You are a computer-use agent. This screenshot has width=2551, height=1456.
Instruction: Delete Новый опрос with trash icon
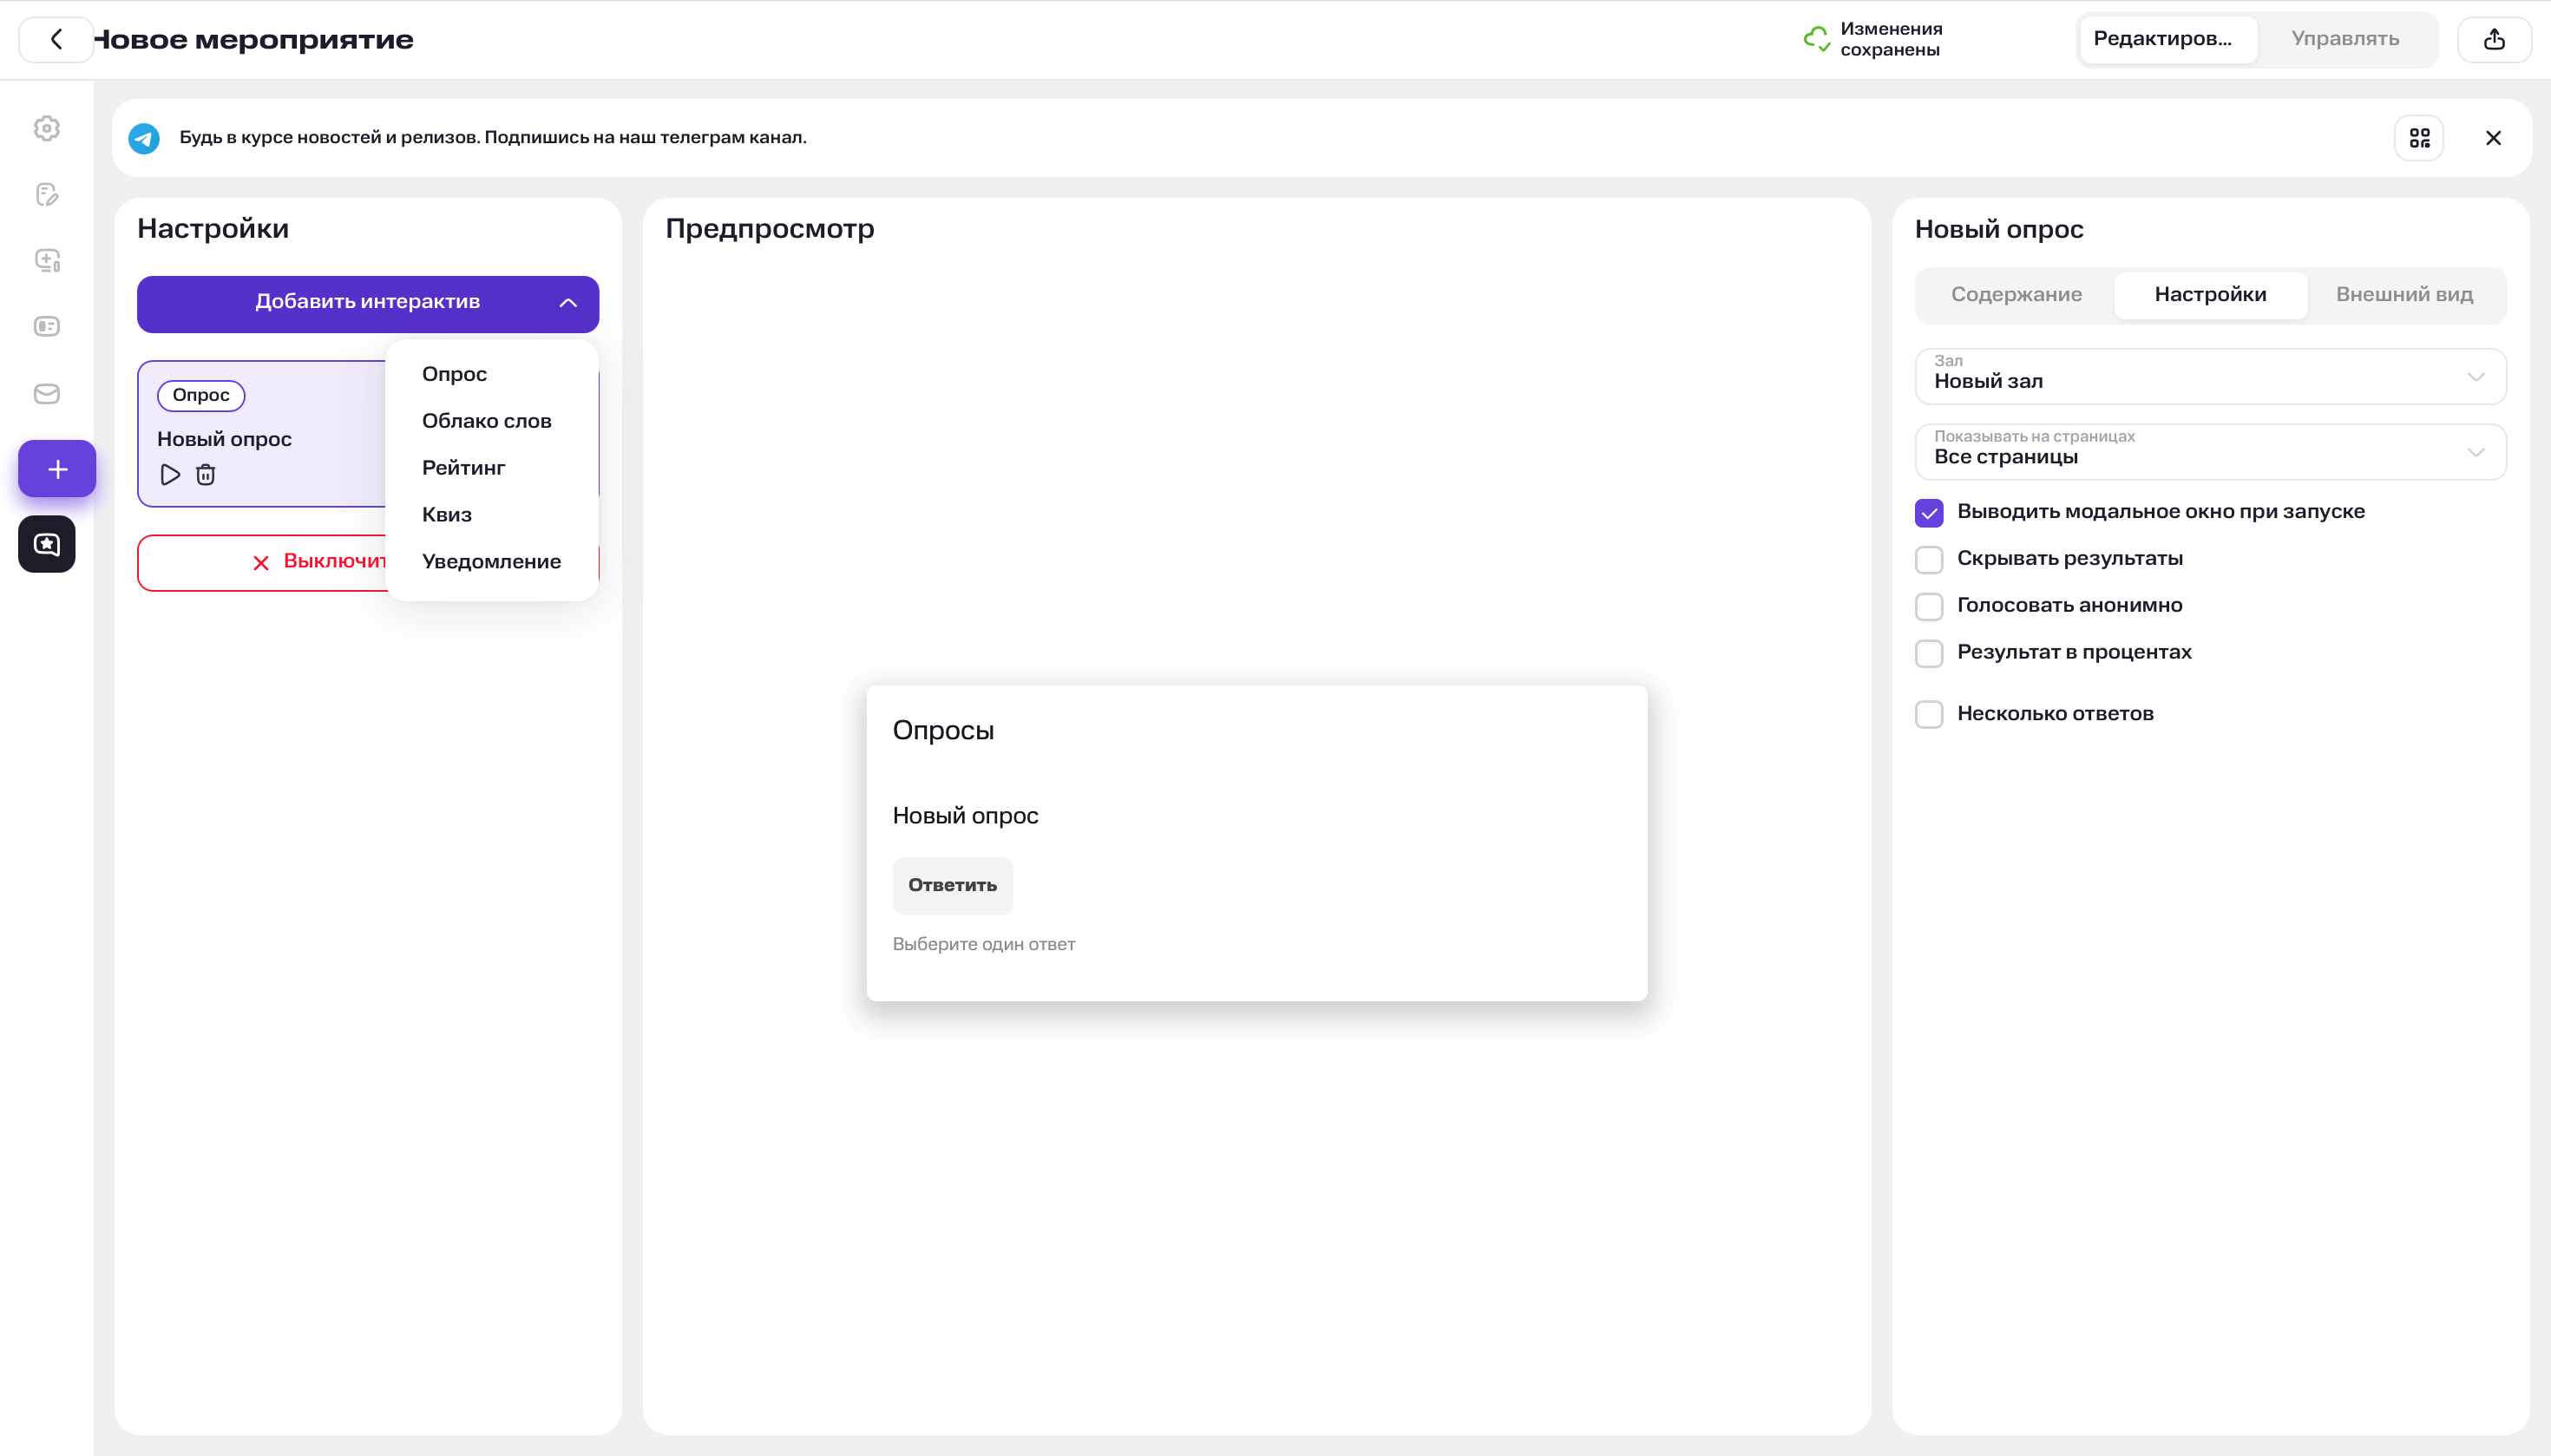tap(206, 475)
